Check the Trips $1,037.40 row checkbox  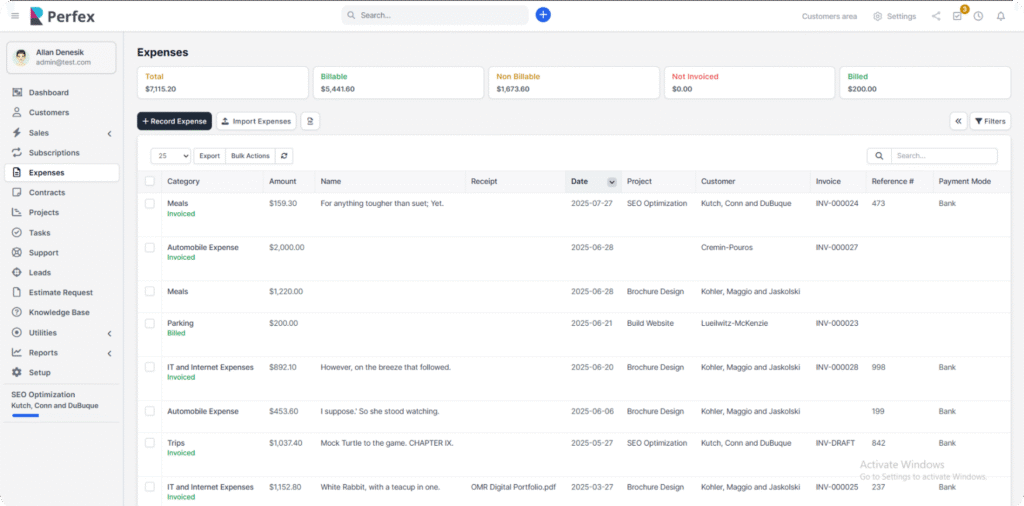(x=150, y=443)
